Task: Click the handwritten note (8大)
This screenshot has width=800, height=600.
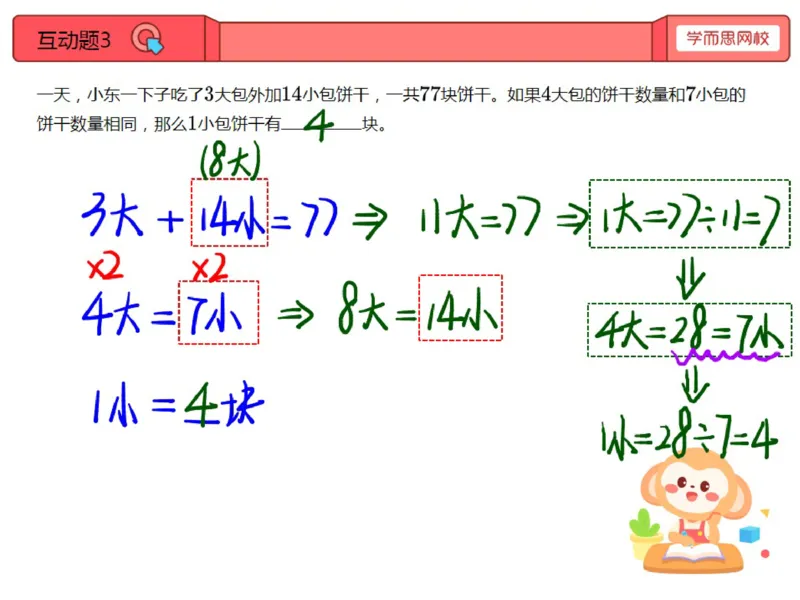Action: pyautogui.click(x=231, y=161)
